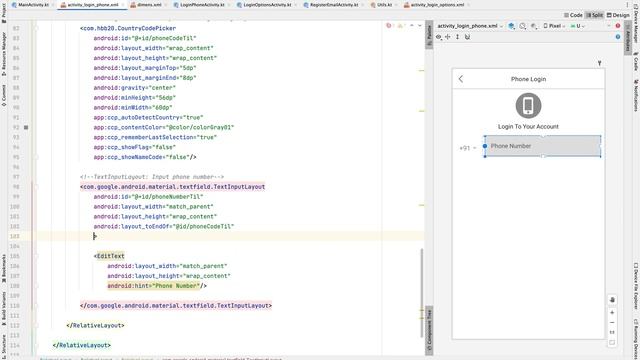This screenshot has width=640, height=360.
Task: Open the editor tabs three-dot menu
Action: pos(627,5)
